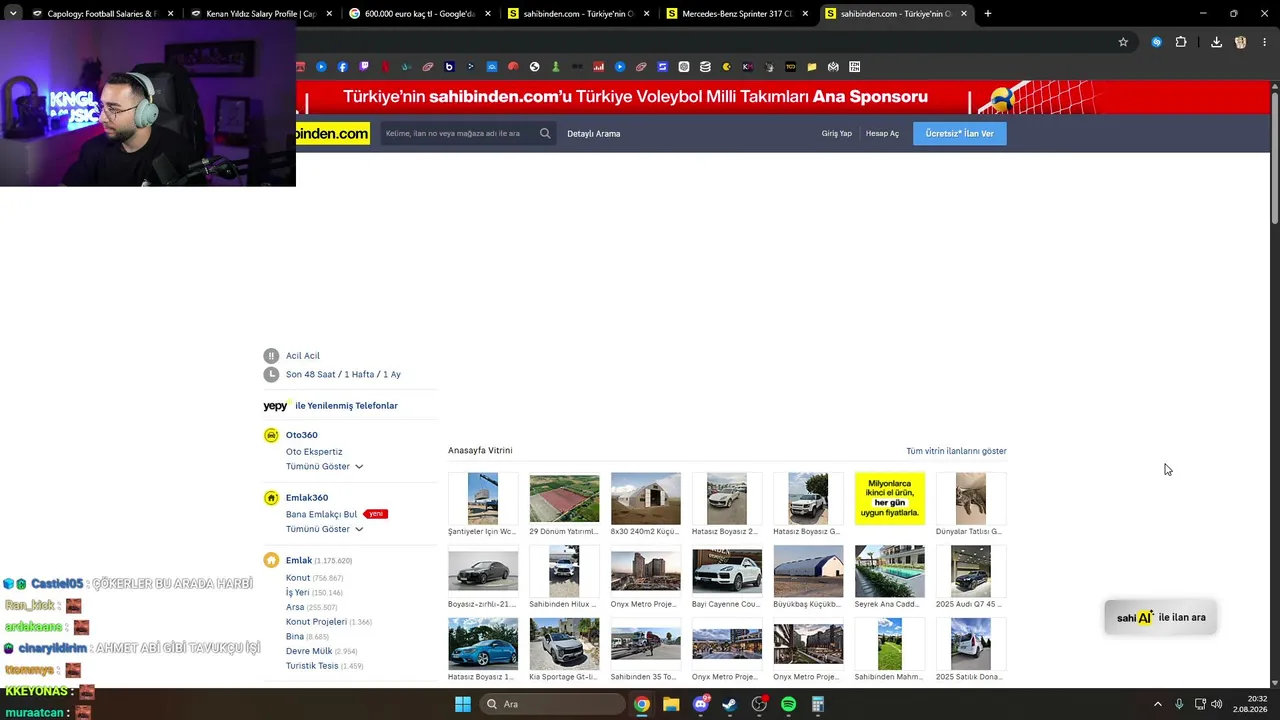Screen dimensions: 1280x720
Task: Click the orange Emlak category icon
Action: coord(271,560)
